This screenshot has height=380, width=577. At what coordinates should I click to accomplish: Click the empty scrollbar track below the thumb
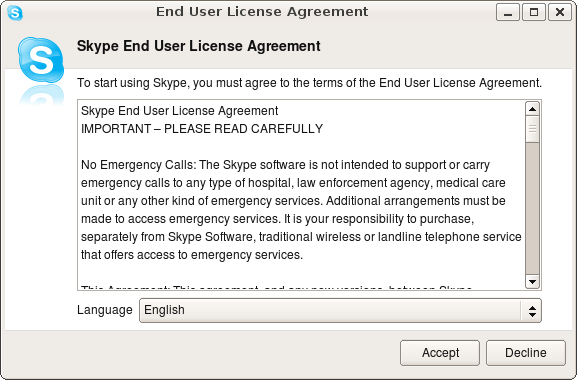(532, 208)
